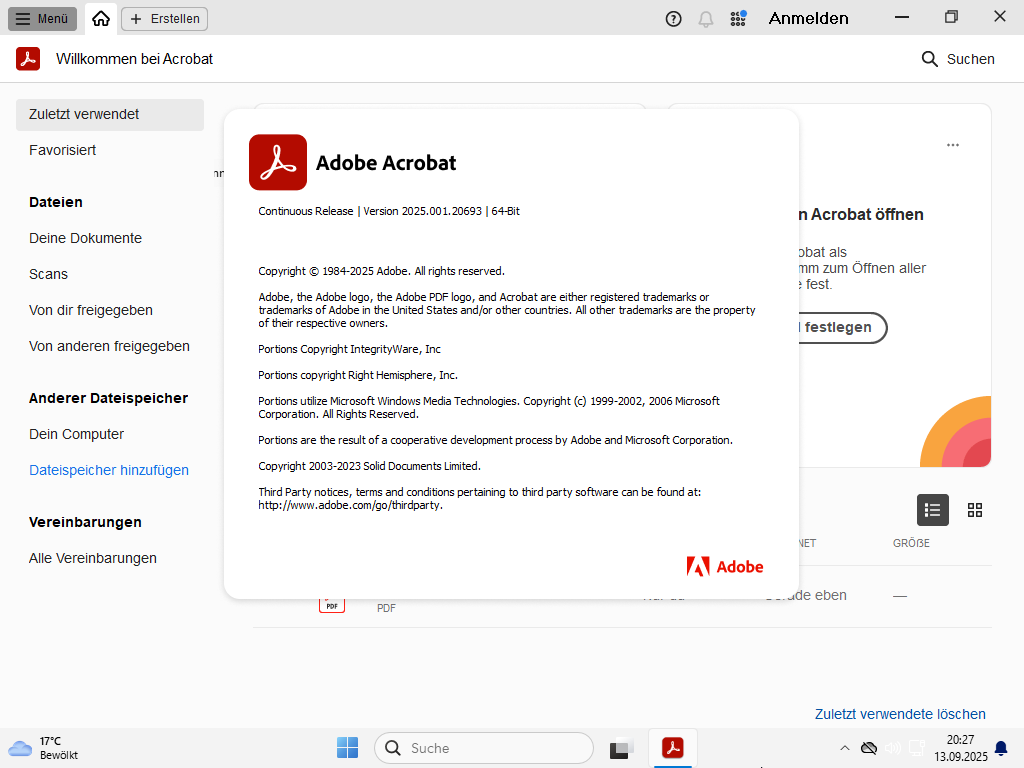Click 'Gerade eben' cell in recent row
This screenshot has width=1024, height=768.
click(806, 596)
